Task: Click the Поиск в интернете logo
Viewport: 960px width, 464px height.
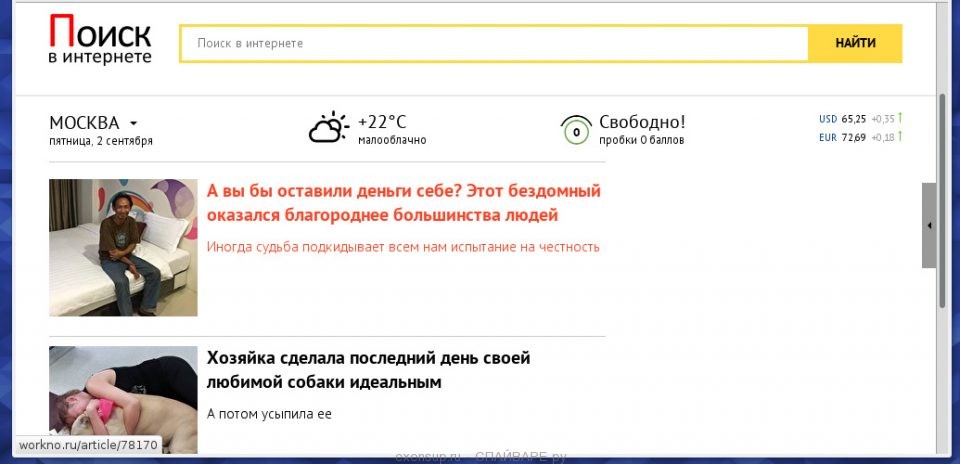Action: pos(100,42)
